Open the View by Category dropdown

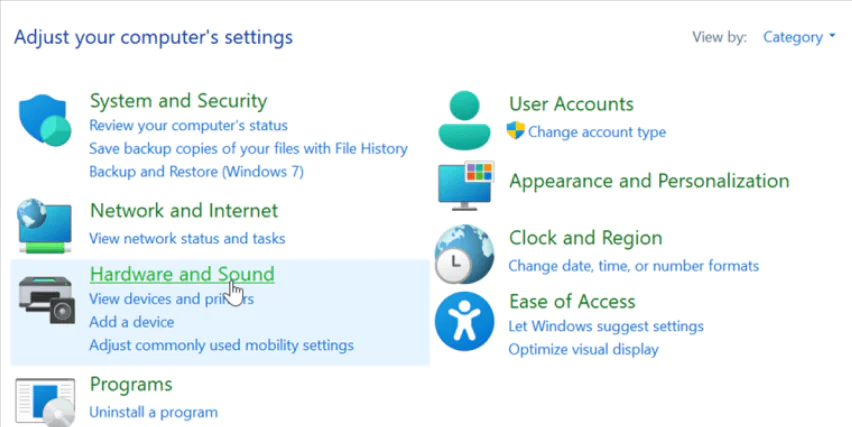point(799,37)
